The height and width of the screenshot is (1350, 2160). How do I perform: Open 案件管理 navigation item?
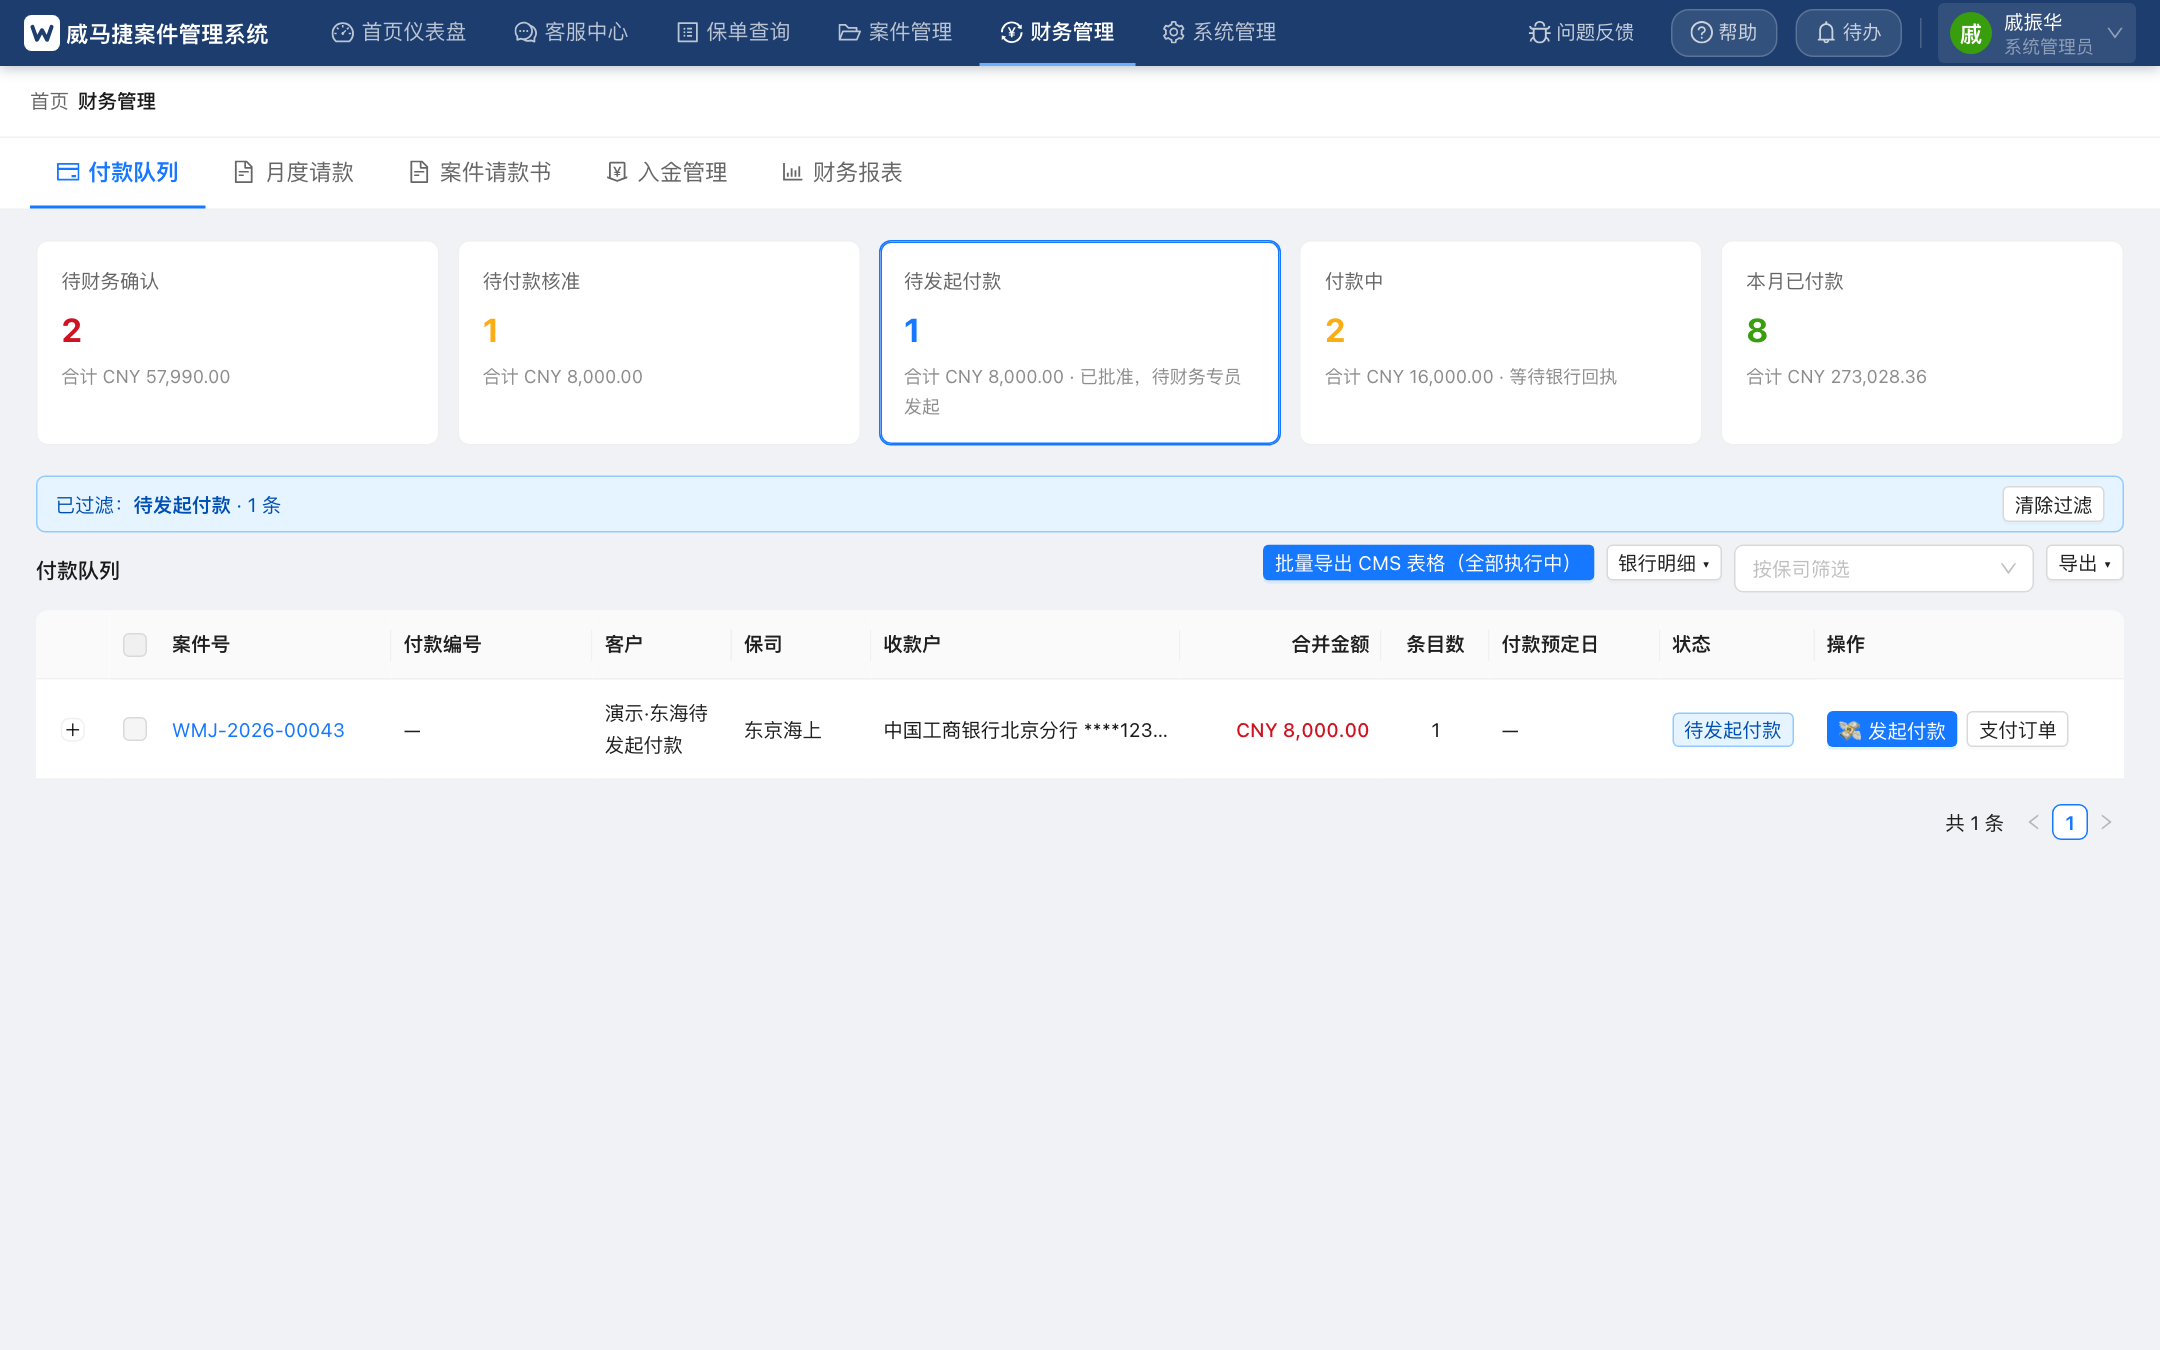pyautogui.click(x=895, y=32)
